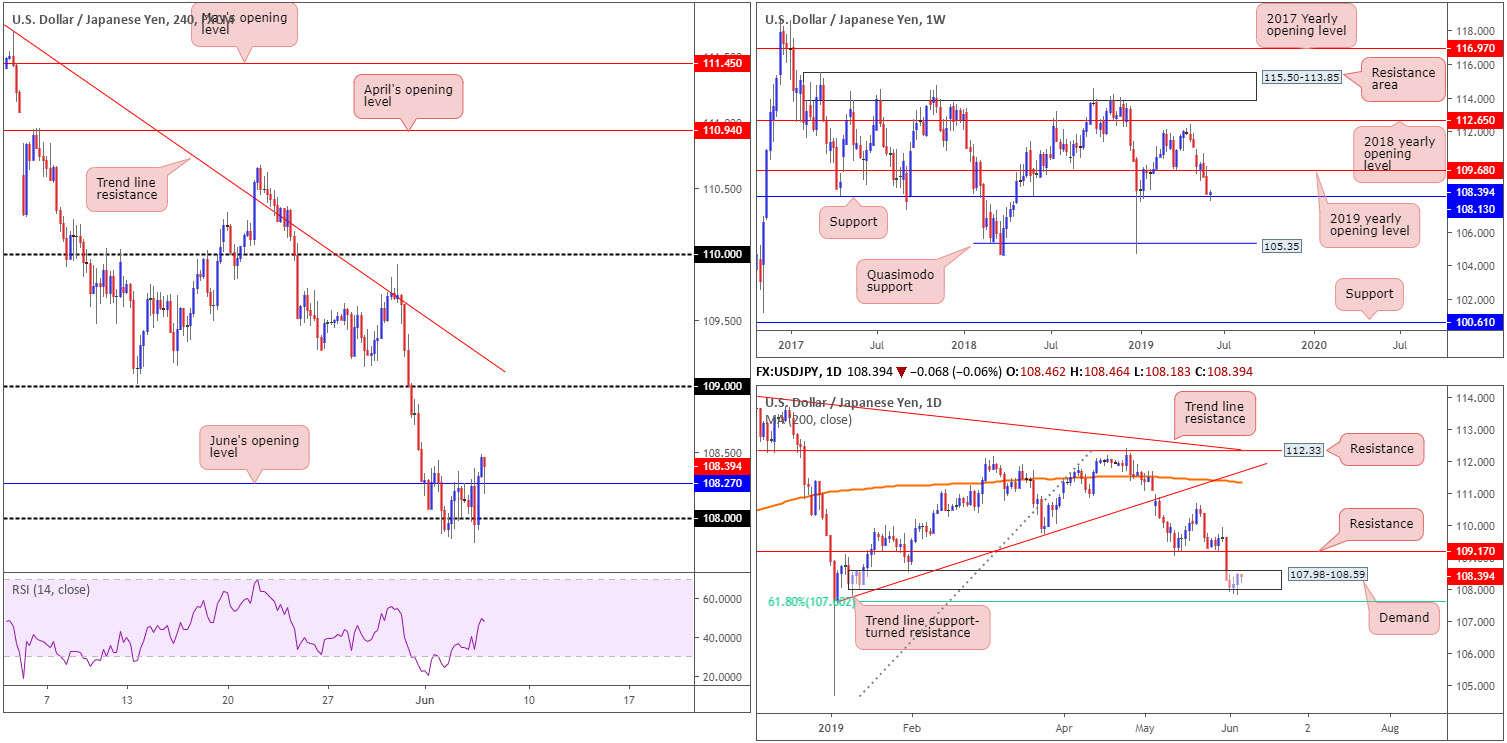Select the red 109.170 price label

[x=1477, y=551]
